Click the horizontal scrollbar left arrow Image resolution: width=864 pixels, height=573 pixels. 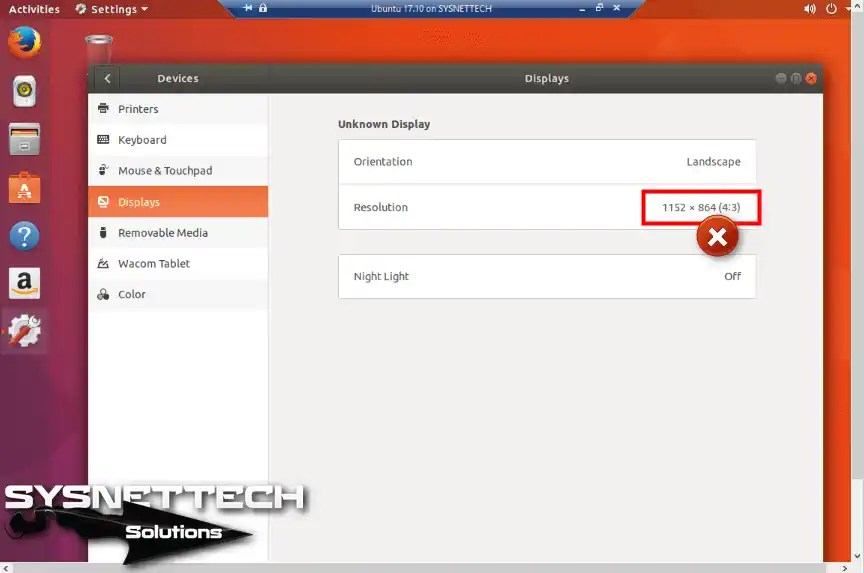click(6, 567)
